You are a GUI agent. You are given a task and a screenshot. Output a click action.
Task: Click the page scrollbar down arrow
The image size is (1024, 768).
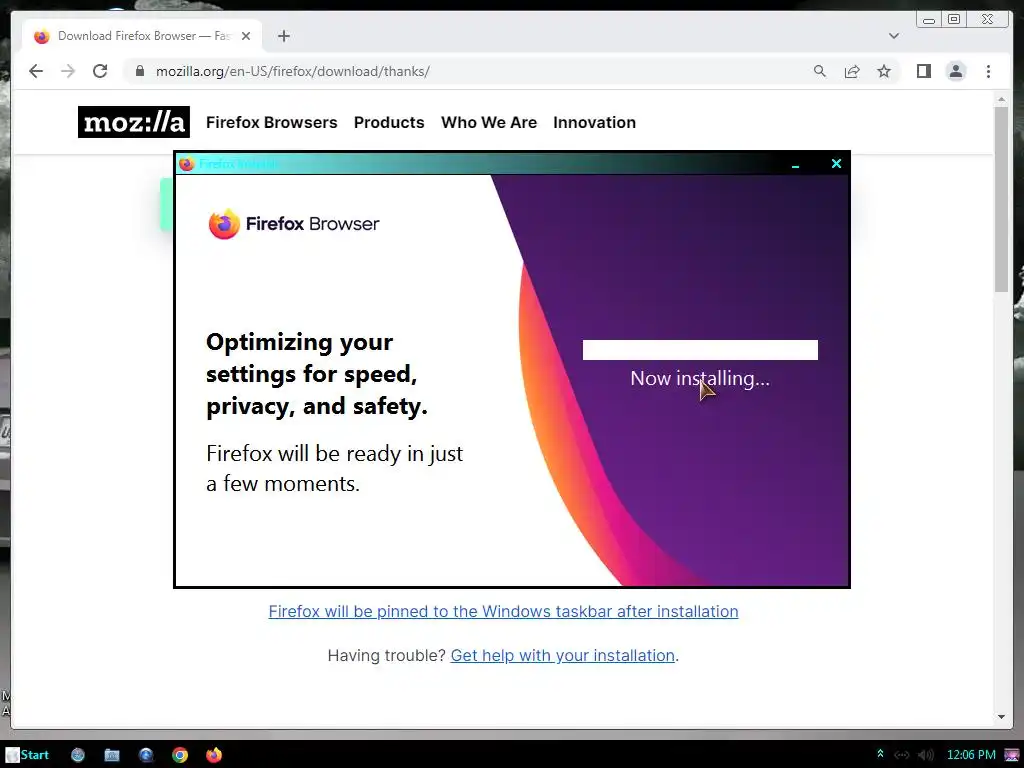click(x=1001, y=716)
